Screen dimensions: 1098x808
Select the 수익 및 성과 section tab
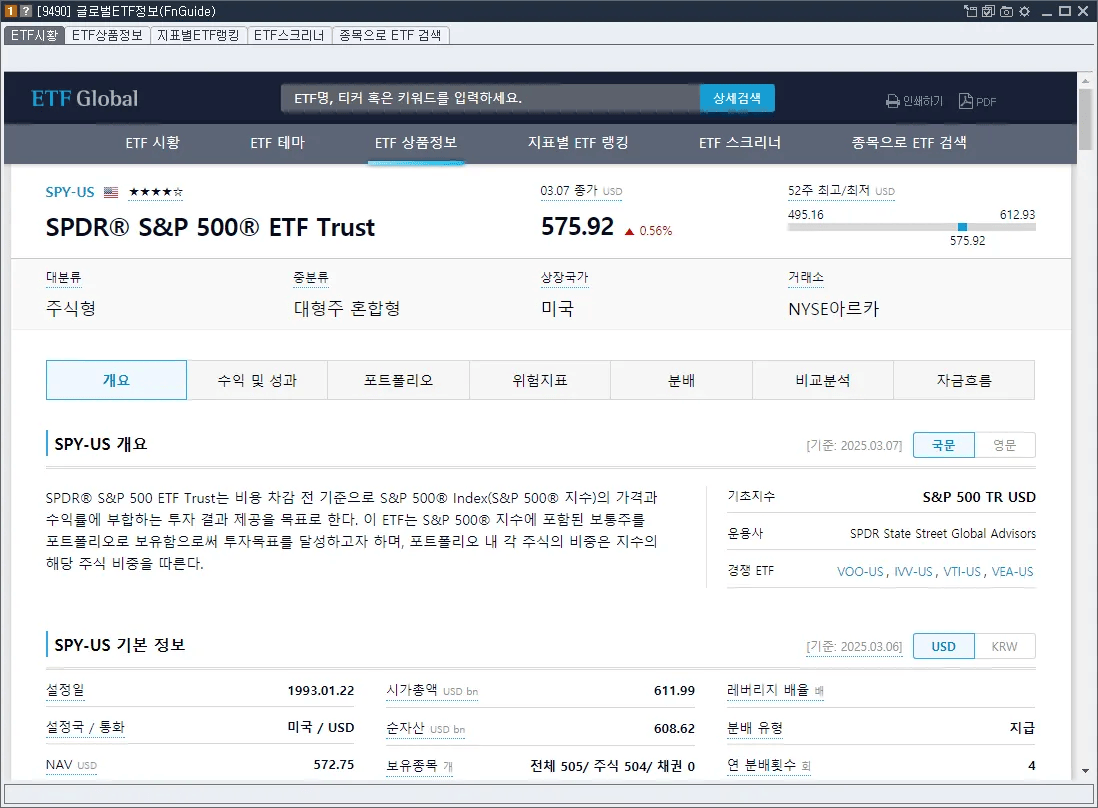point(257,380)
